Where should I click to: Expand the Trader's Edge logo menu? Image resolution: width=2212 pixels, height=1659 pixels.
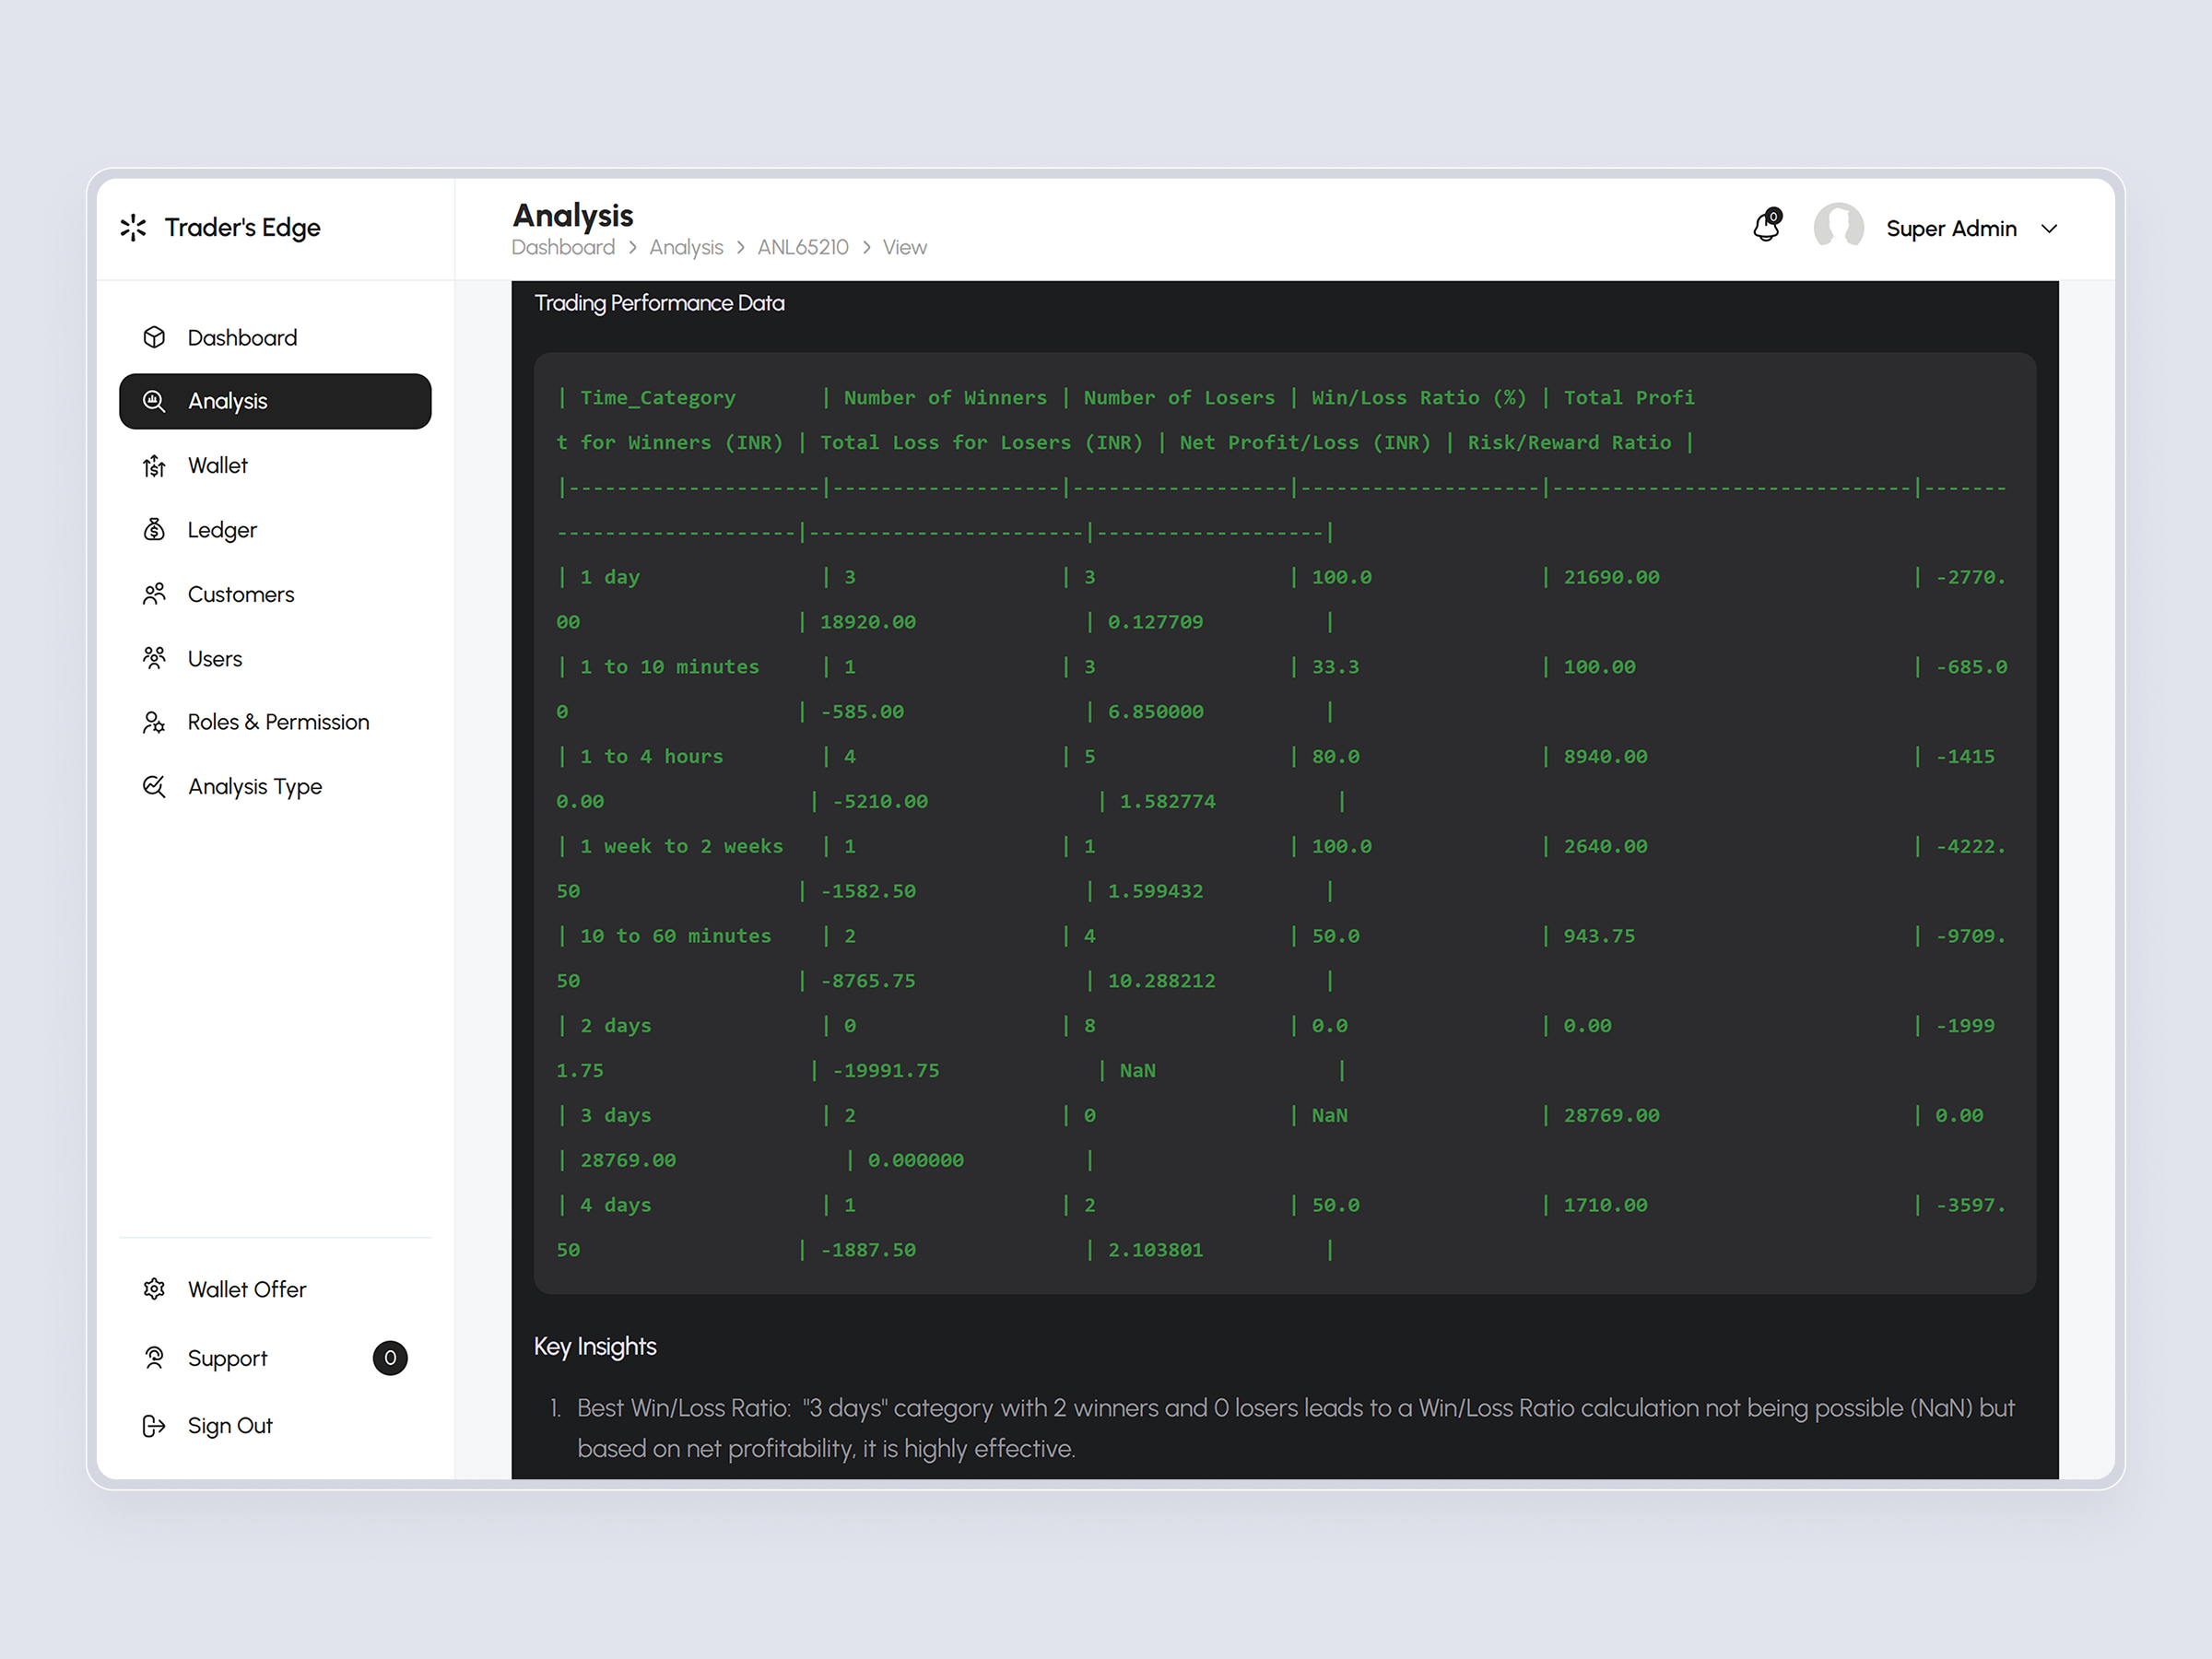click(134, 227)
